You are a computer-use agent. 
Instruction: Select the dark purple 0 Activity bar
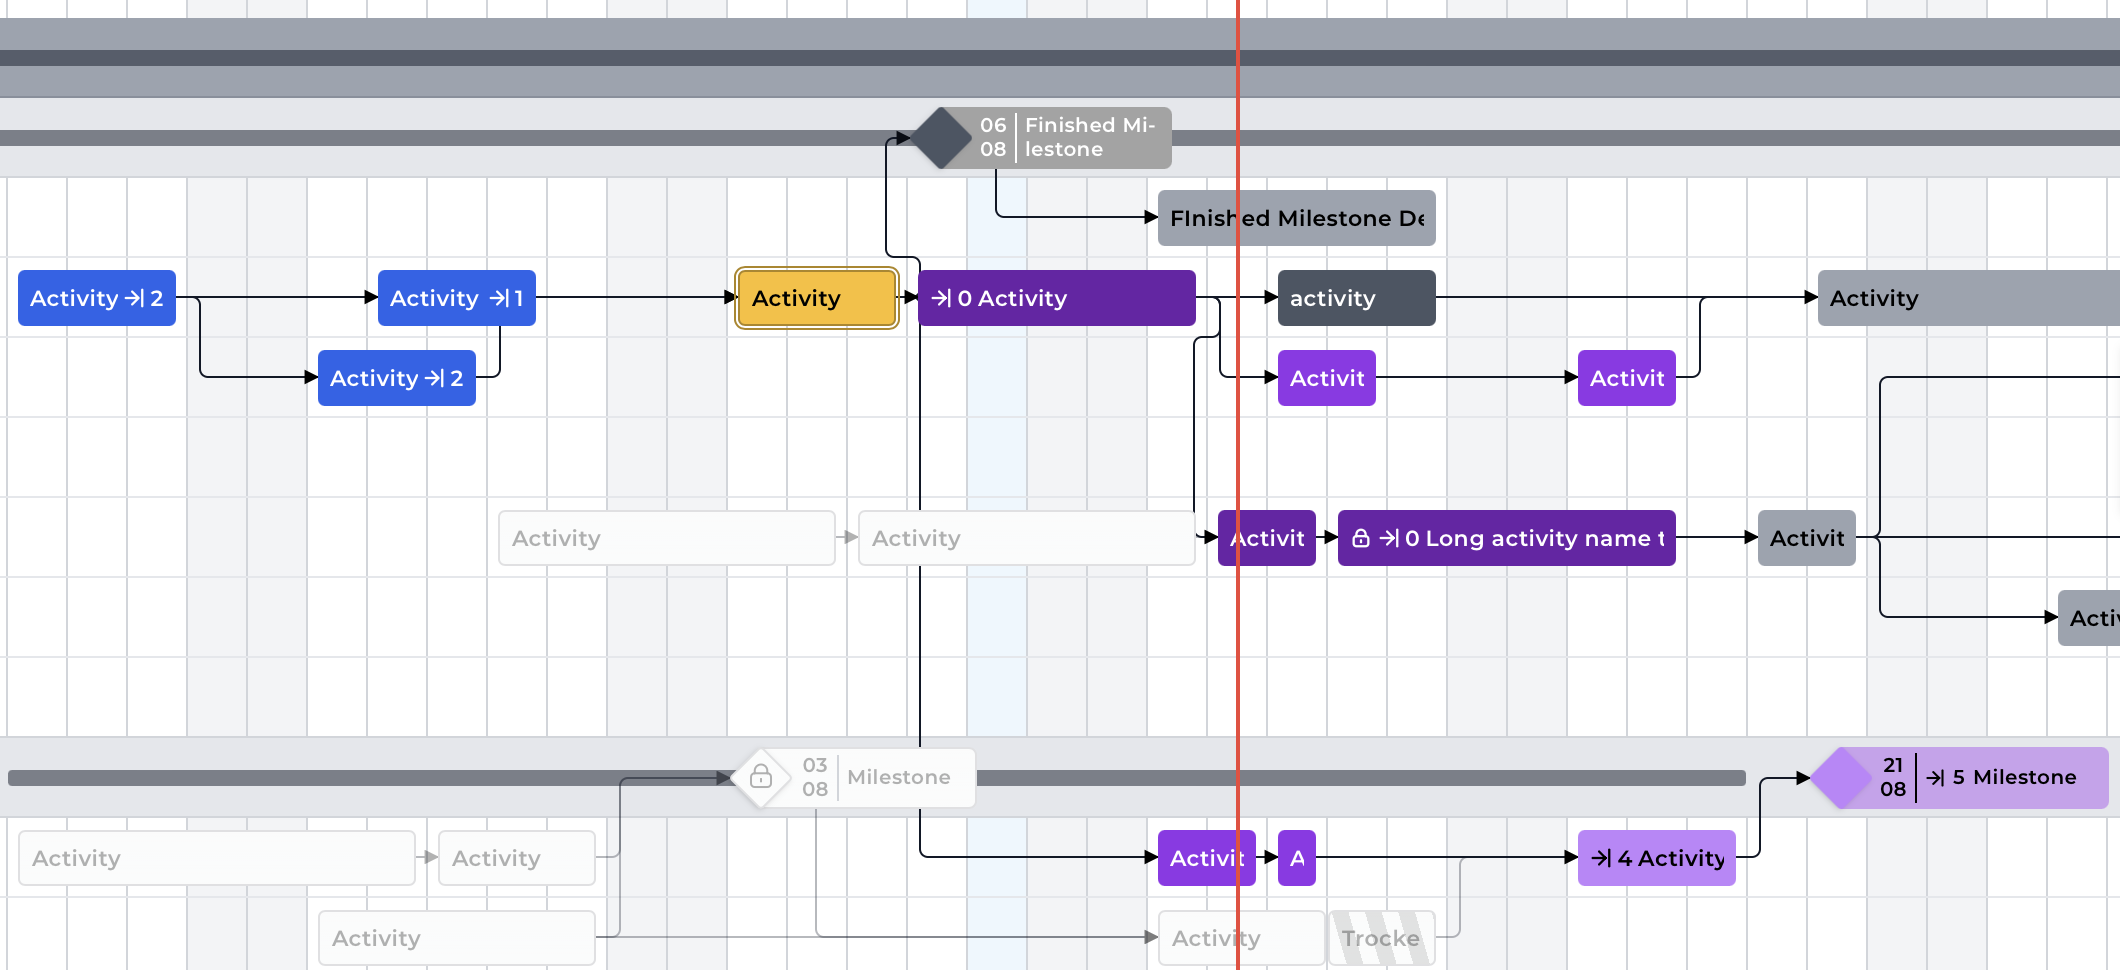[1057, 298]
